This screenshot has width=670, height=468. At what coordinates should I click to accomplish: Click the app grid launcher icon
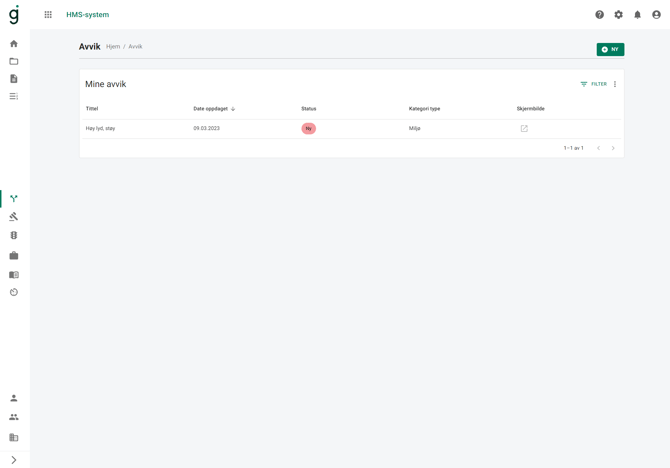tap(48, 15)
